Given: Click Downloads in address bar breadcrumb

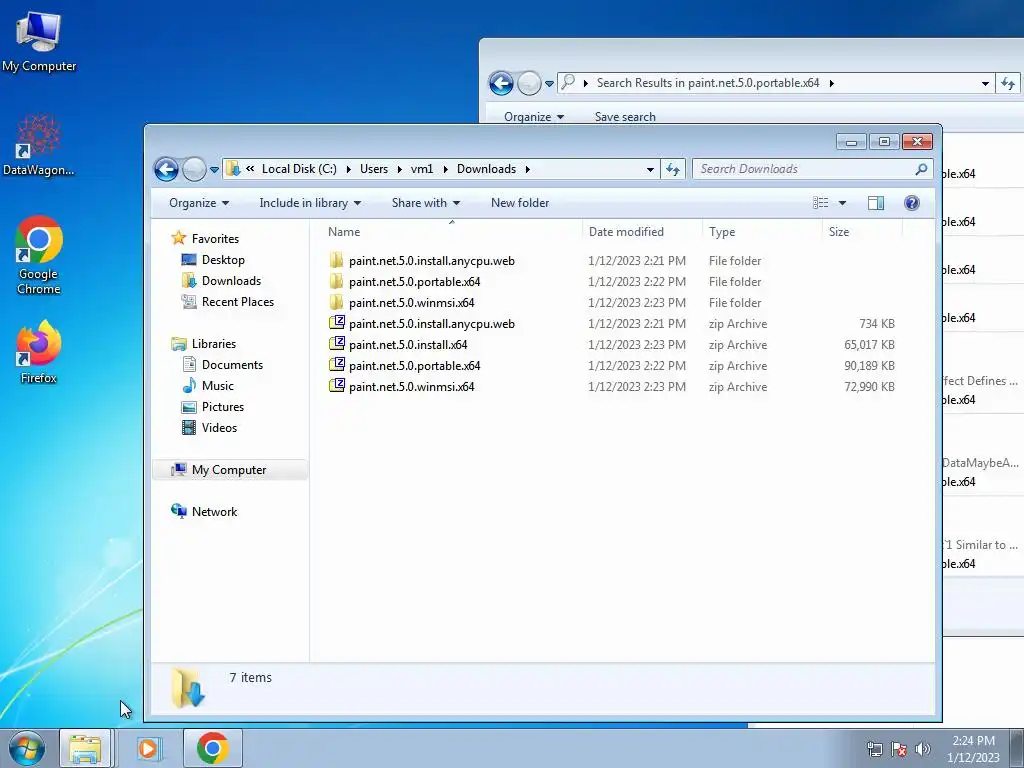Looking at the screenshot, I should 487,169.
